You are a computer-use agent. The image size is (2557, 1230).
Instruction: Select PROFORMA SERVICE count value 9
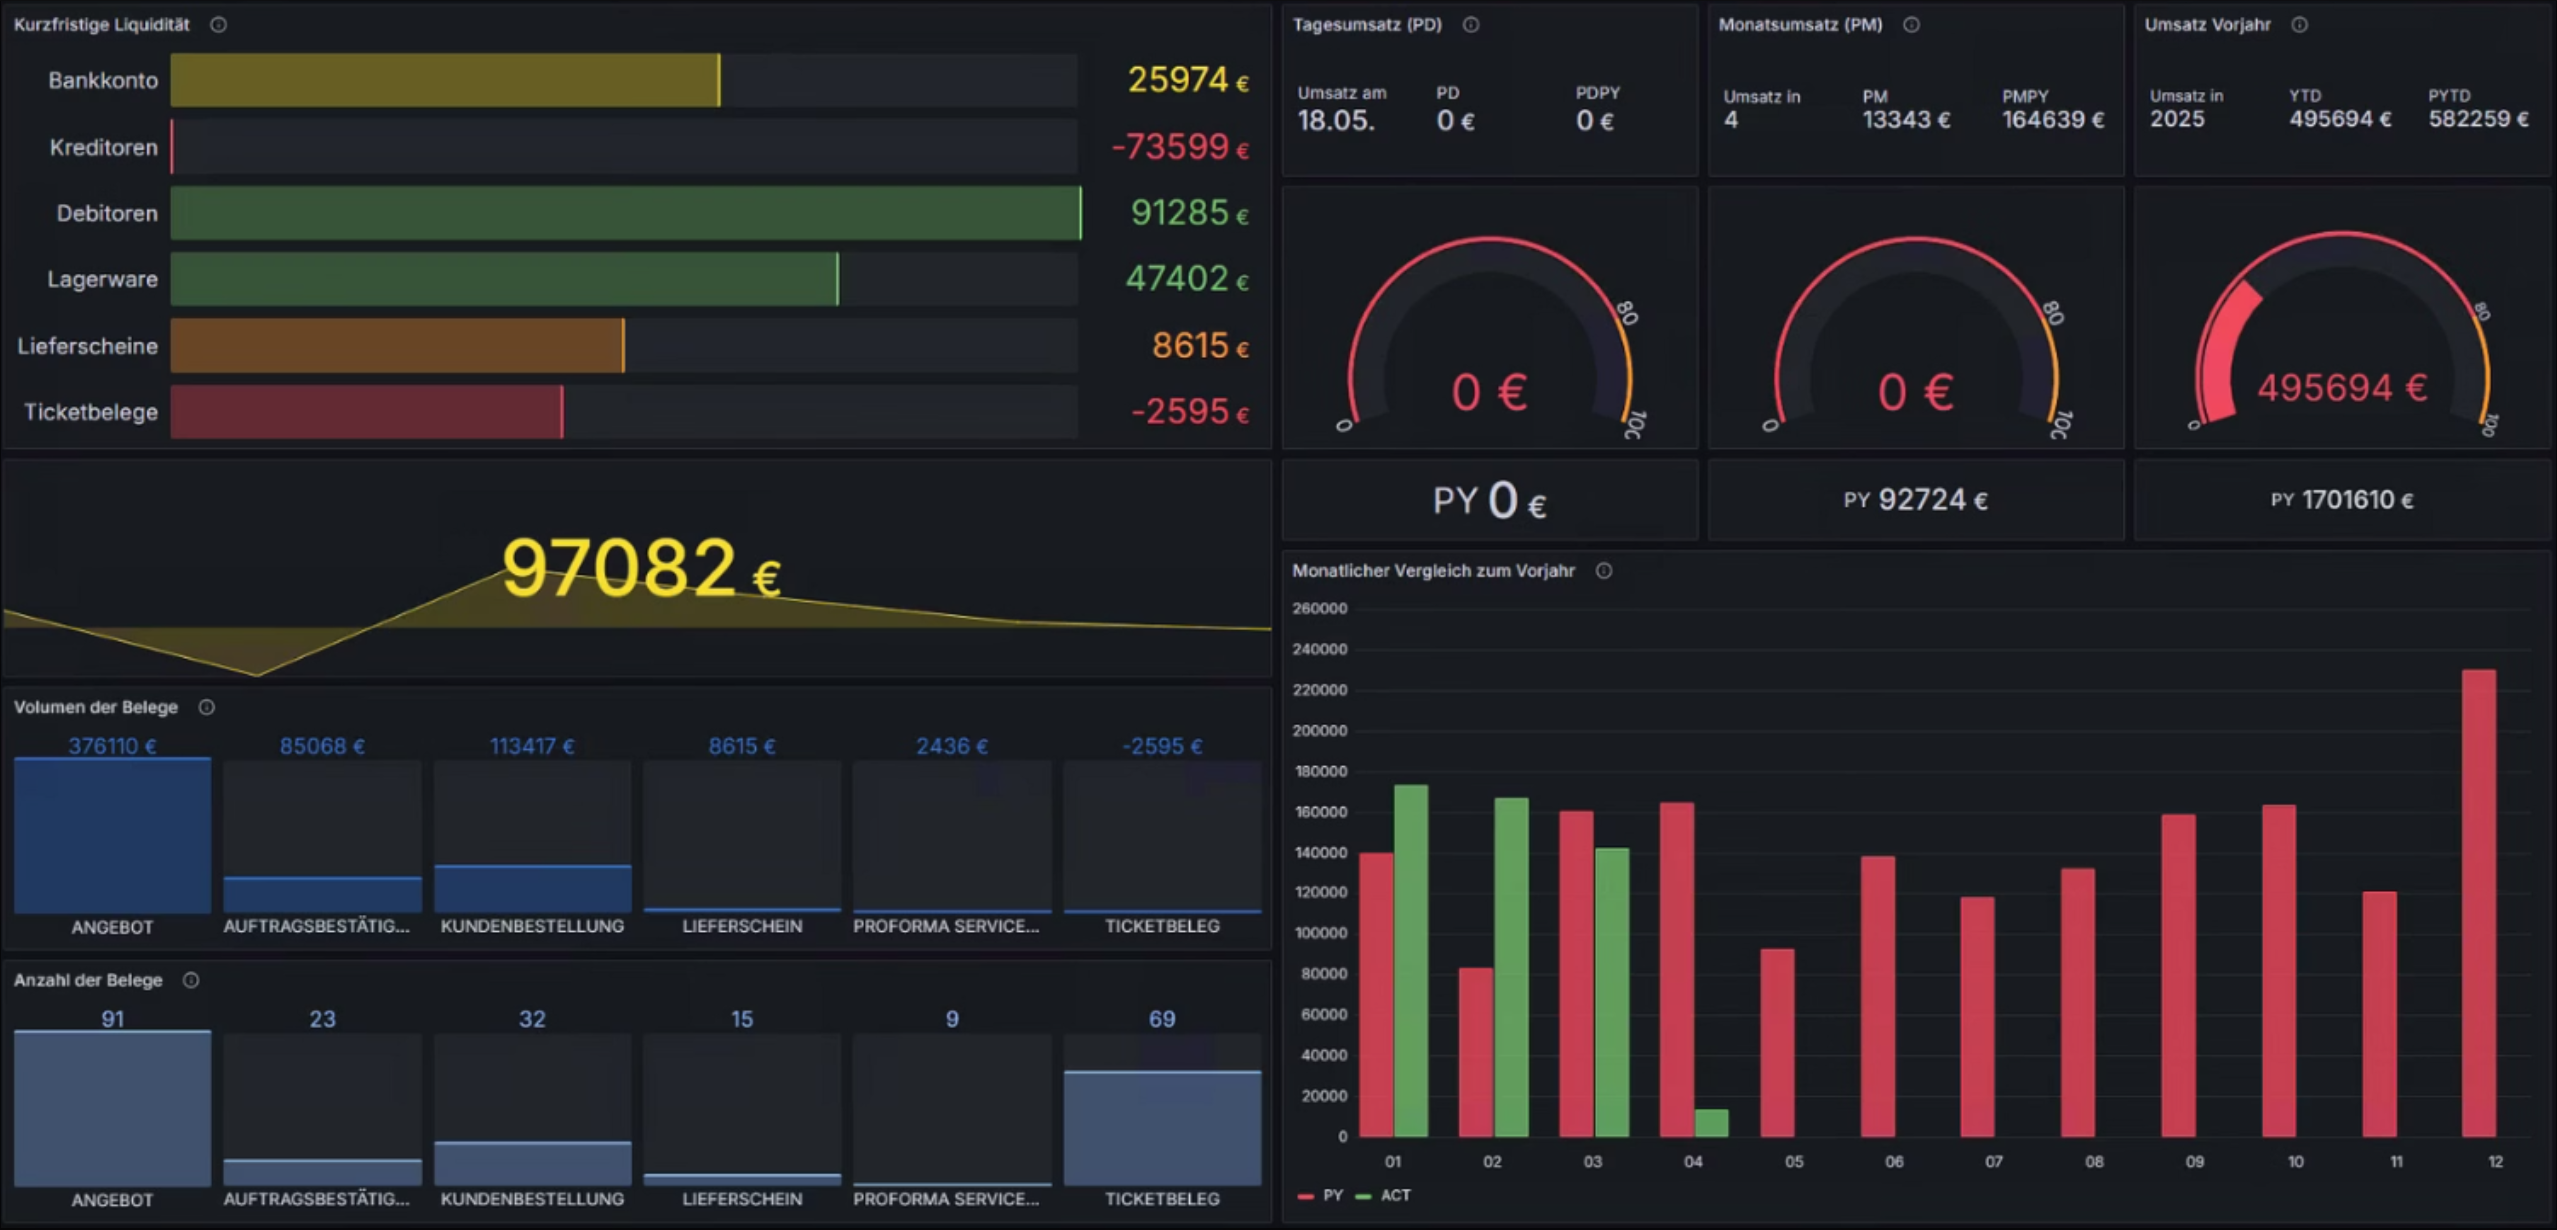pyautogui.click(x=952, y=1019)
